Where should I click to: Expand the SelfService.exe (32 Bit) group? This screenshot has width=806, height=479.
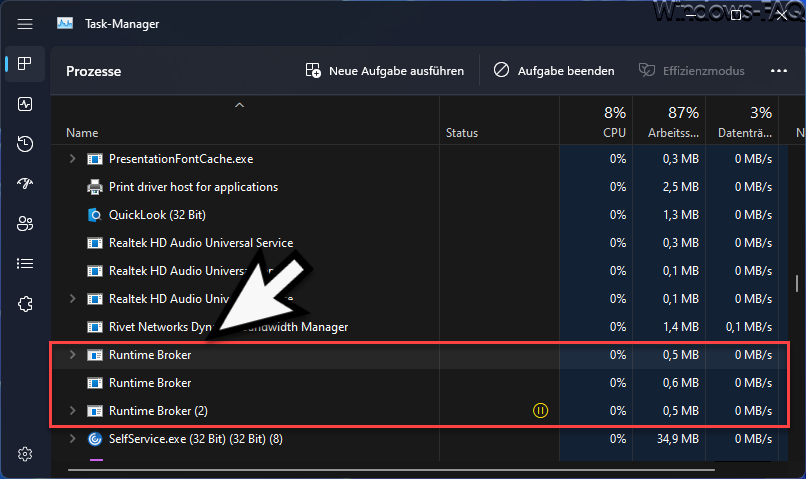pos(72,439)
